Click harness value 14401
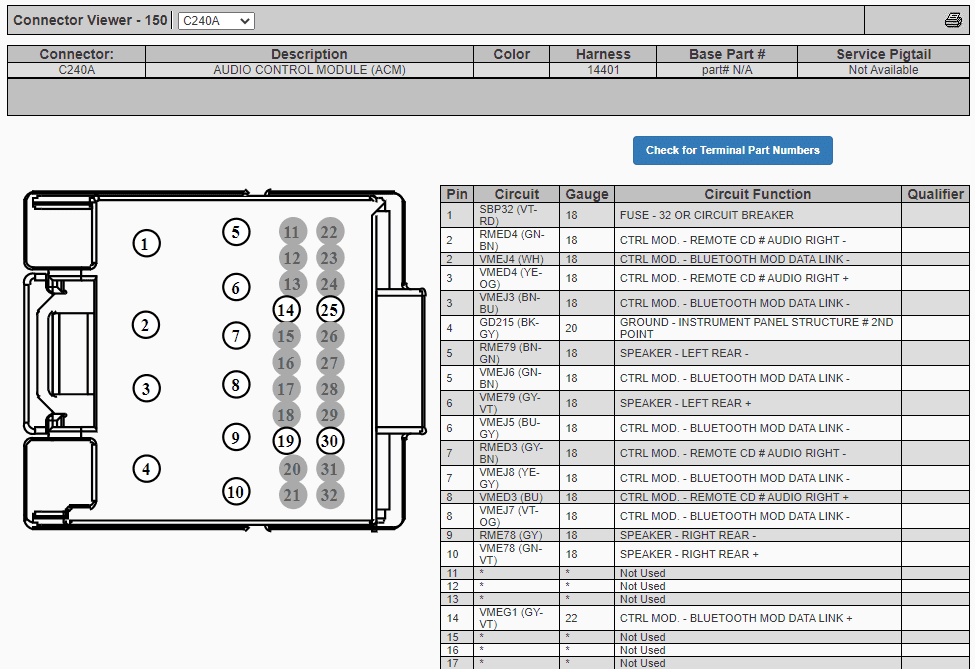The image size is (975, 669). pos(603,70)
